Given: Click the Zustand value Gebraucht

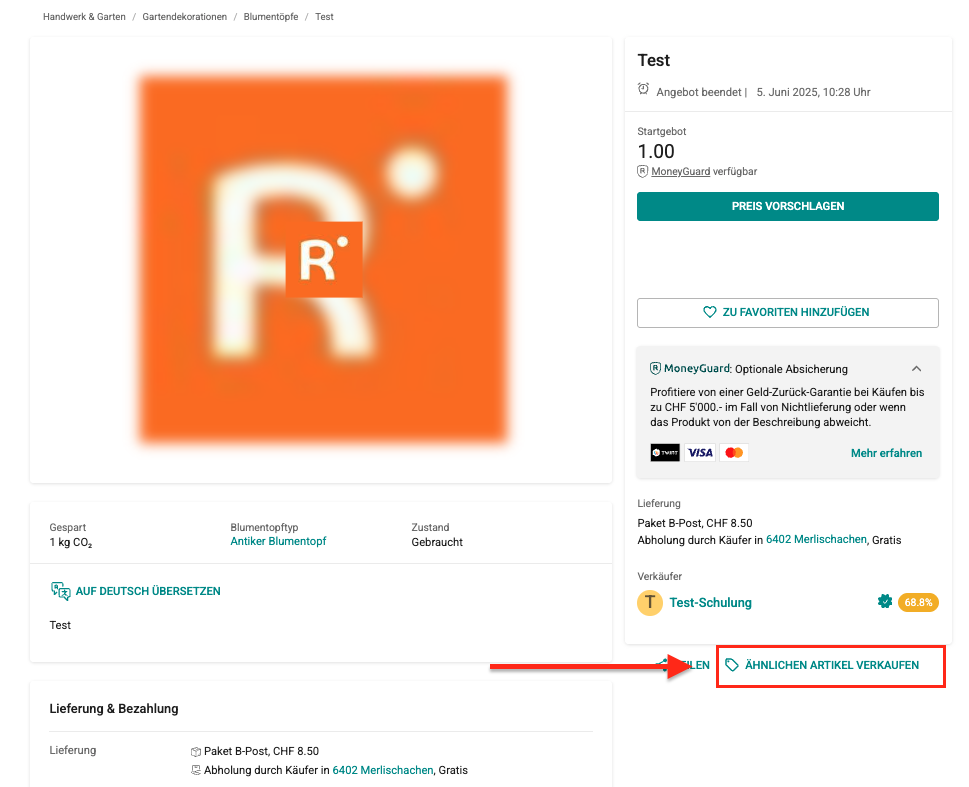Looking at the screenshot, I should [x=437, y=542].
